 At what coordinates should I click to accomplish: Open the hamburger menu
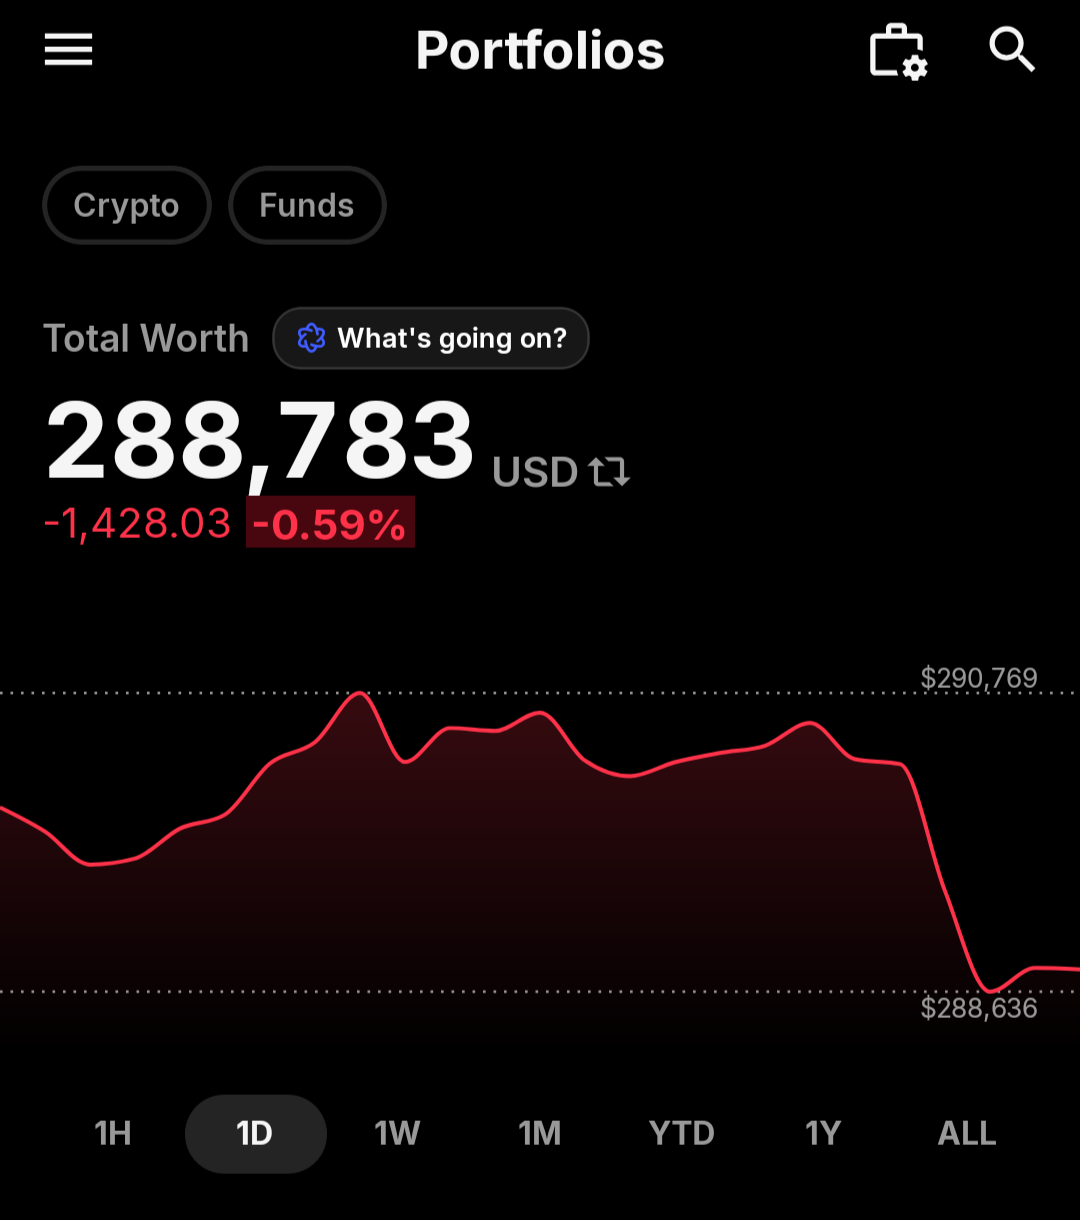(x=68, y=50)
